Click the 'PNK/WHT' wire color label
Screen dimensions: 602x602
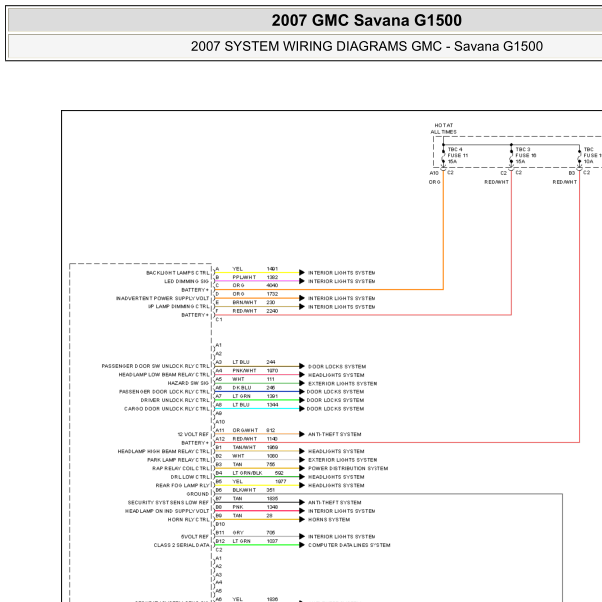244,370
